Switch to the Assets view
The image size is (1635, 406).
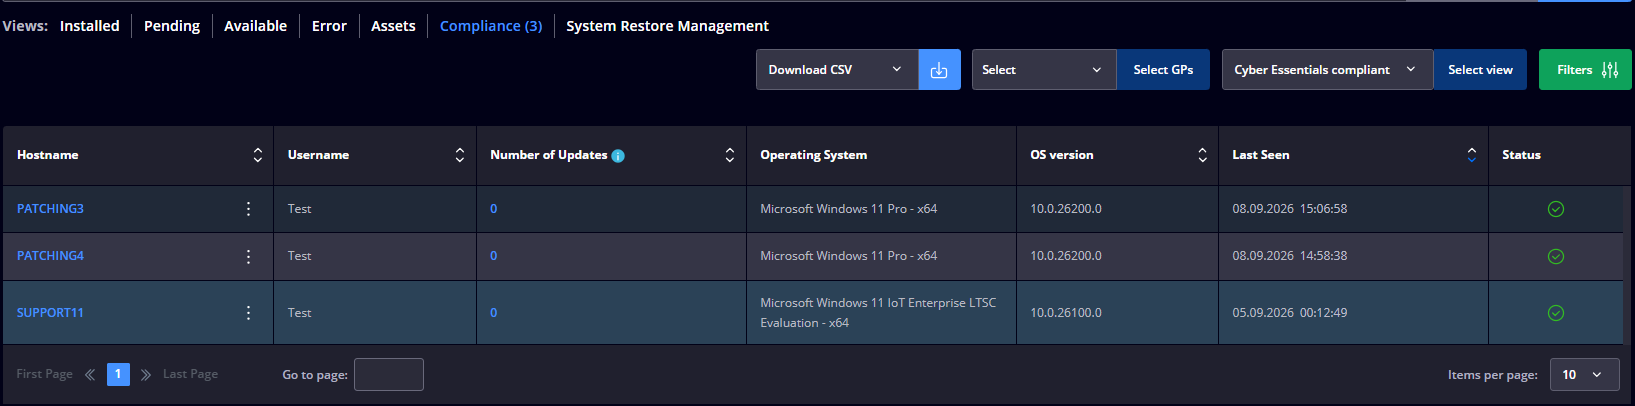[393, 26]
